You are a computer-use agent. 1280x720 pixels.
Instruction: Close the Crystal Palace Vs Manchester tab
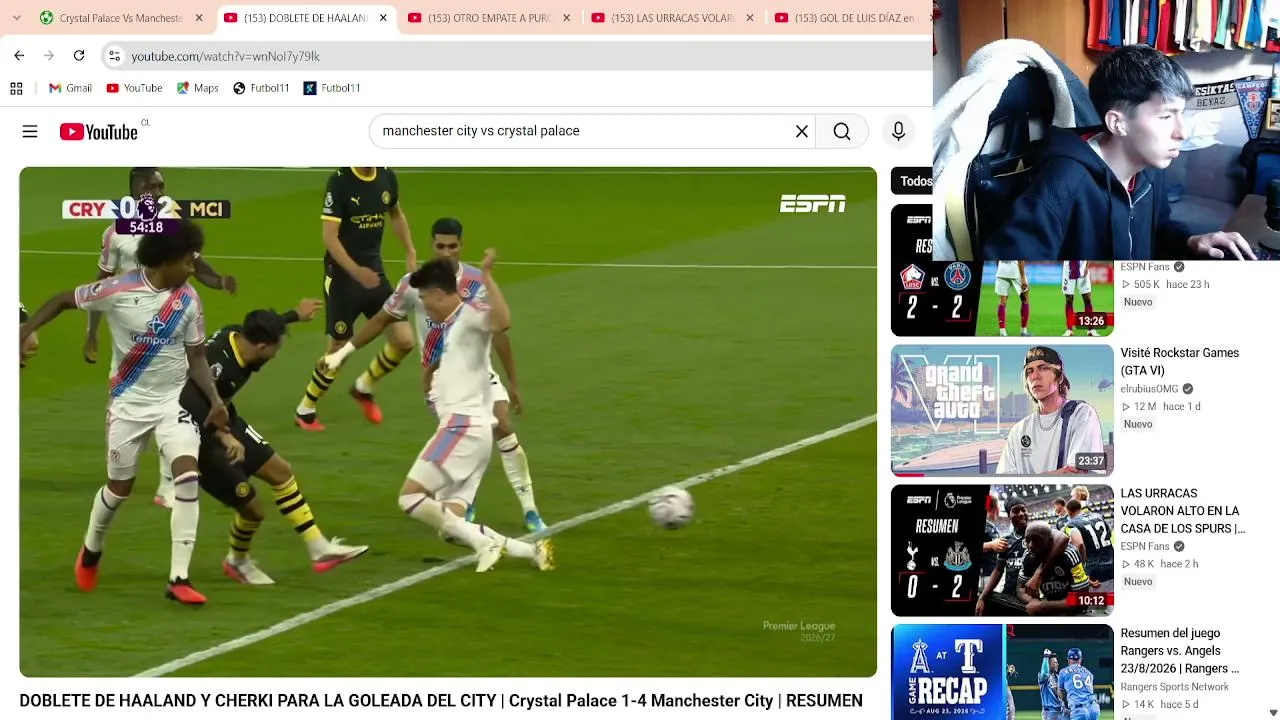point(199,18)
